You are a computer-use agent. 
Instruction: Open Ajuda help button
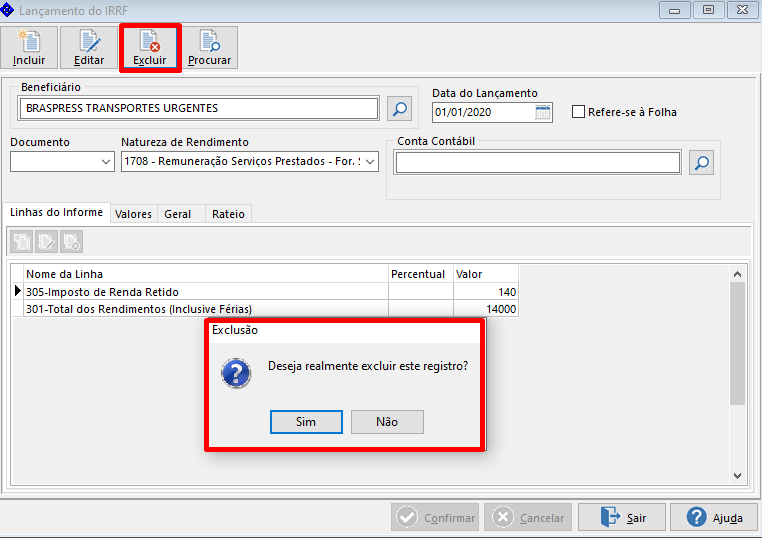coord(714,518)
